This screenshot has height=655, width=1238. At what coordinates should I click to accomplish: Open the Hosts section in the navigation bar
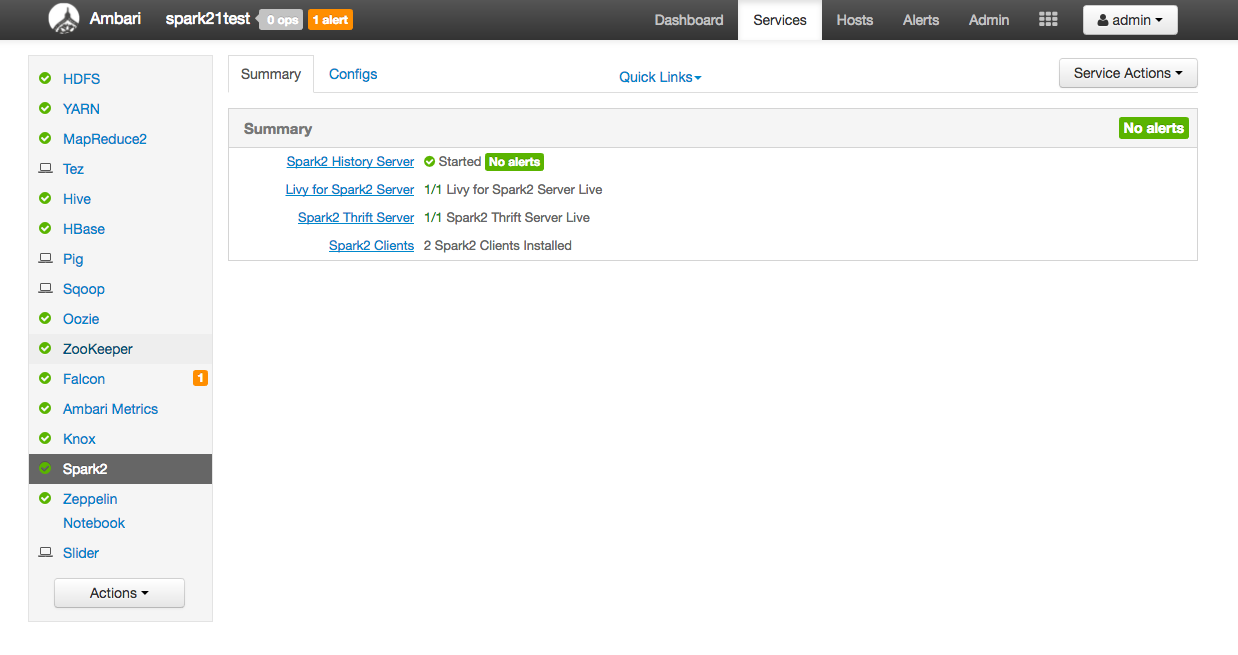tap(854, 19)
